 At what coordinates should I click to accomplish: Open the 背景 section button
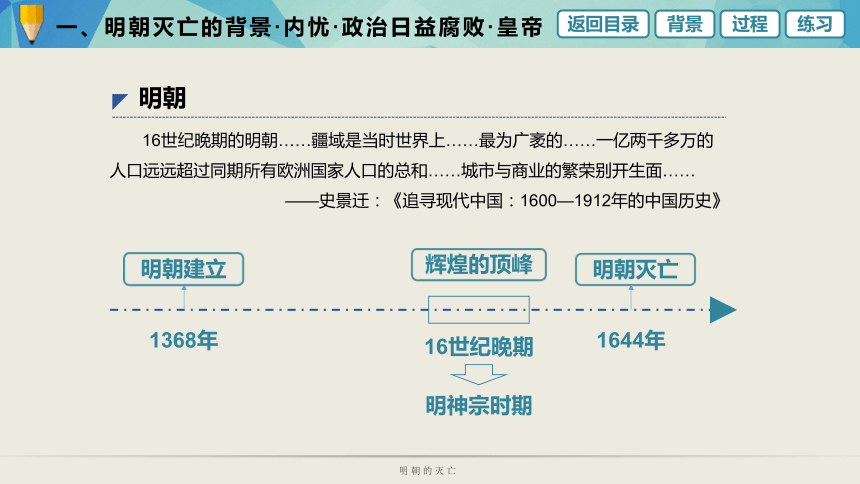pos(684,24)
